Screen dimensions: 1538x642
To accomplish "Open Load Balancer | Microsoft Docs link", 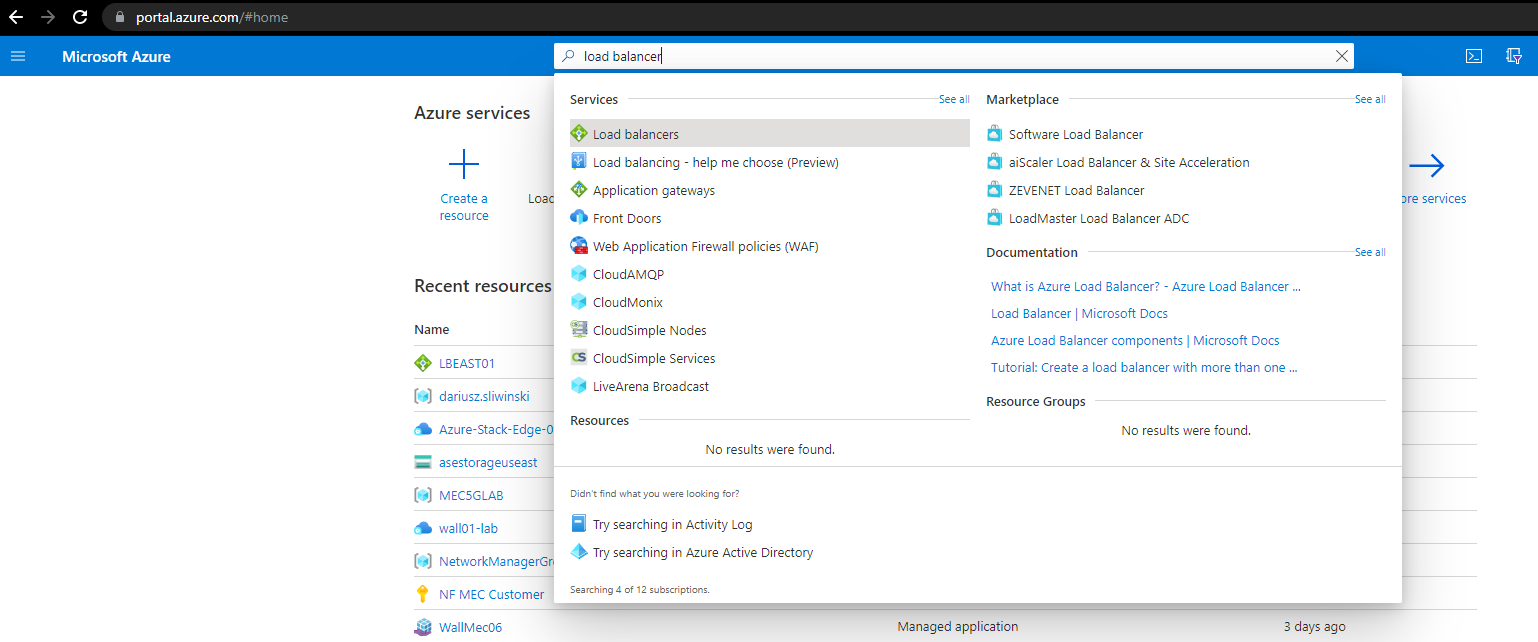I will [x=1079, y=313].
